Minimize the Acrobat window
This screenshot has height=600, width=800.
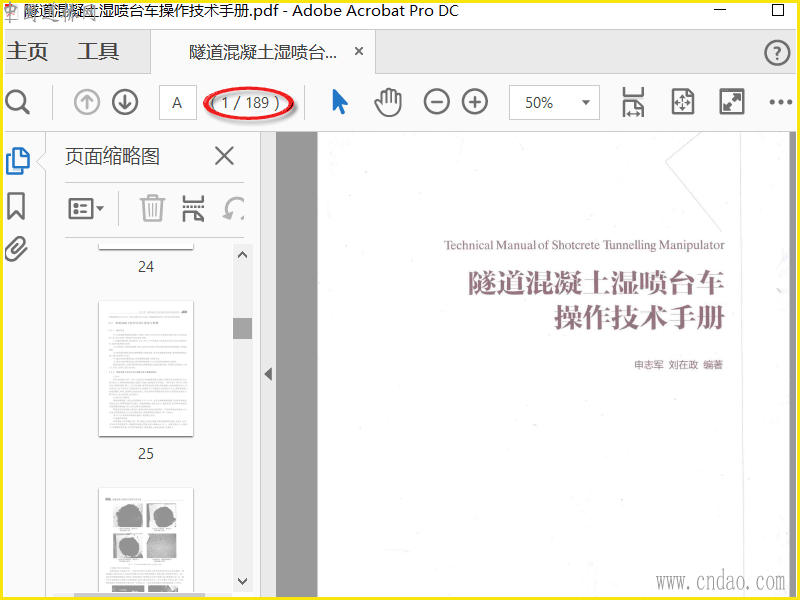[720, 10]
